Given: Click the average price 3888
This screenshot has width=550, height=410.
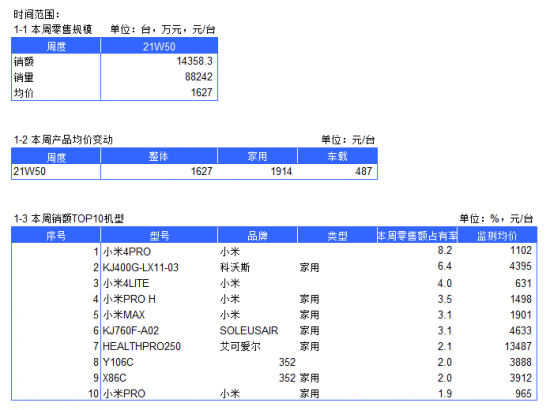Looking at the screenshot, I should 521,362.
